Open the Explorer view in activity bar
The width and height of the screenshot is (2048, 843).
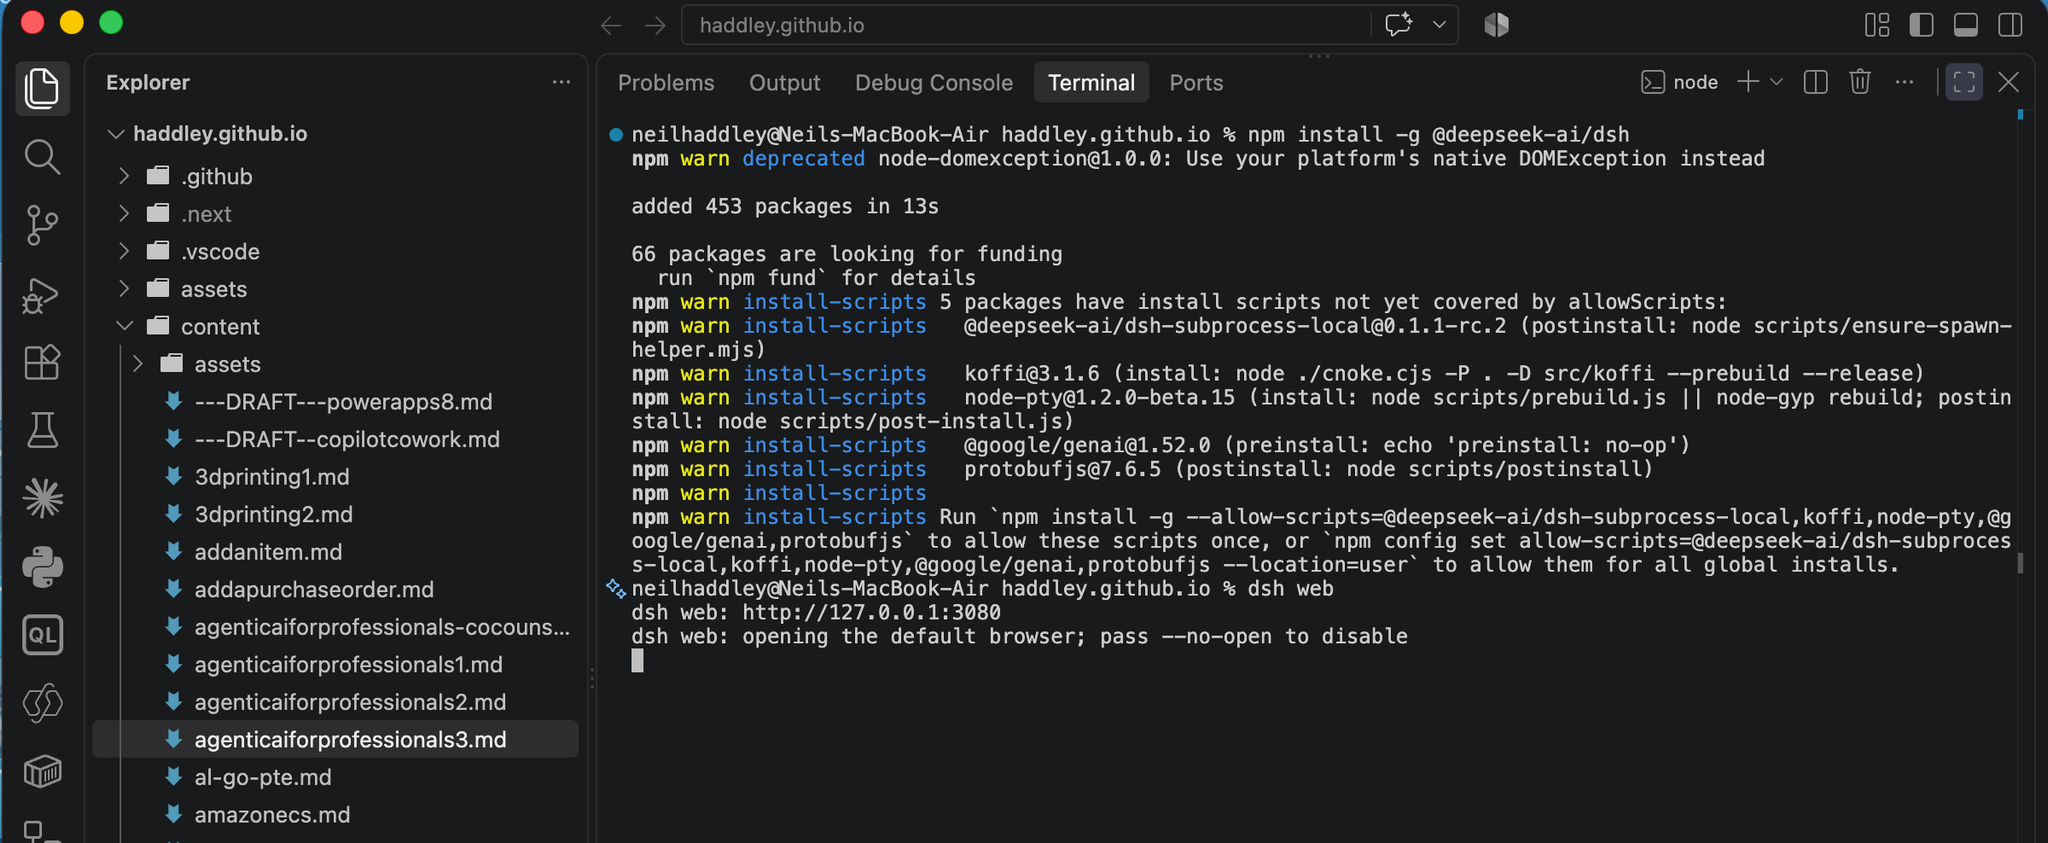tap(42, 89)
